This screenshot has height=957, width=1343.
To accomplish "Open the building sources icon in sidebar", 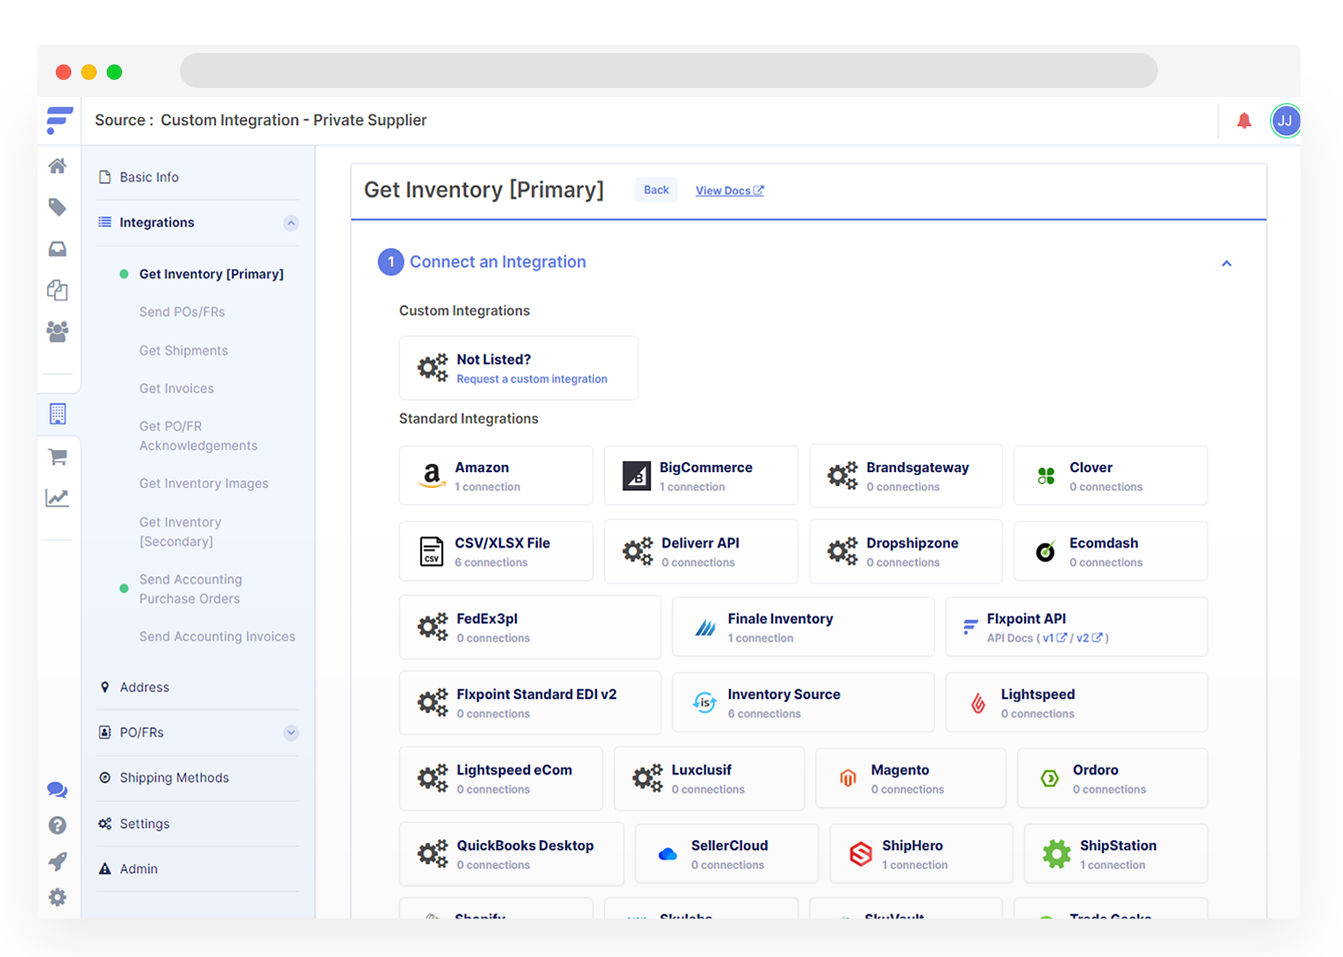I will pos(58,414).
